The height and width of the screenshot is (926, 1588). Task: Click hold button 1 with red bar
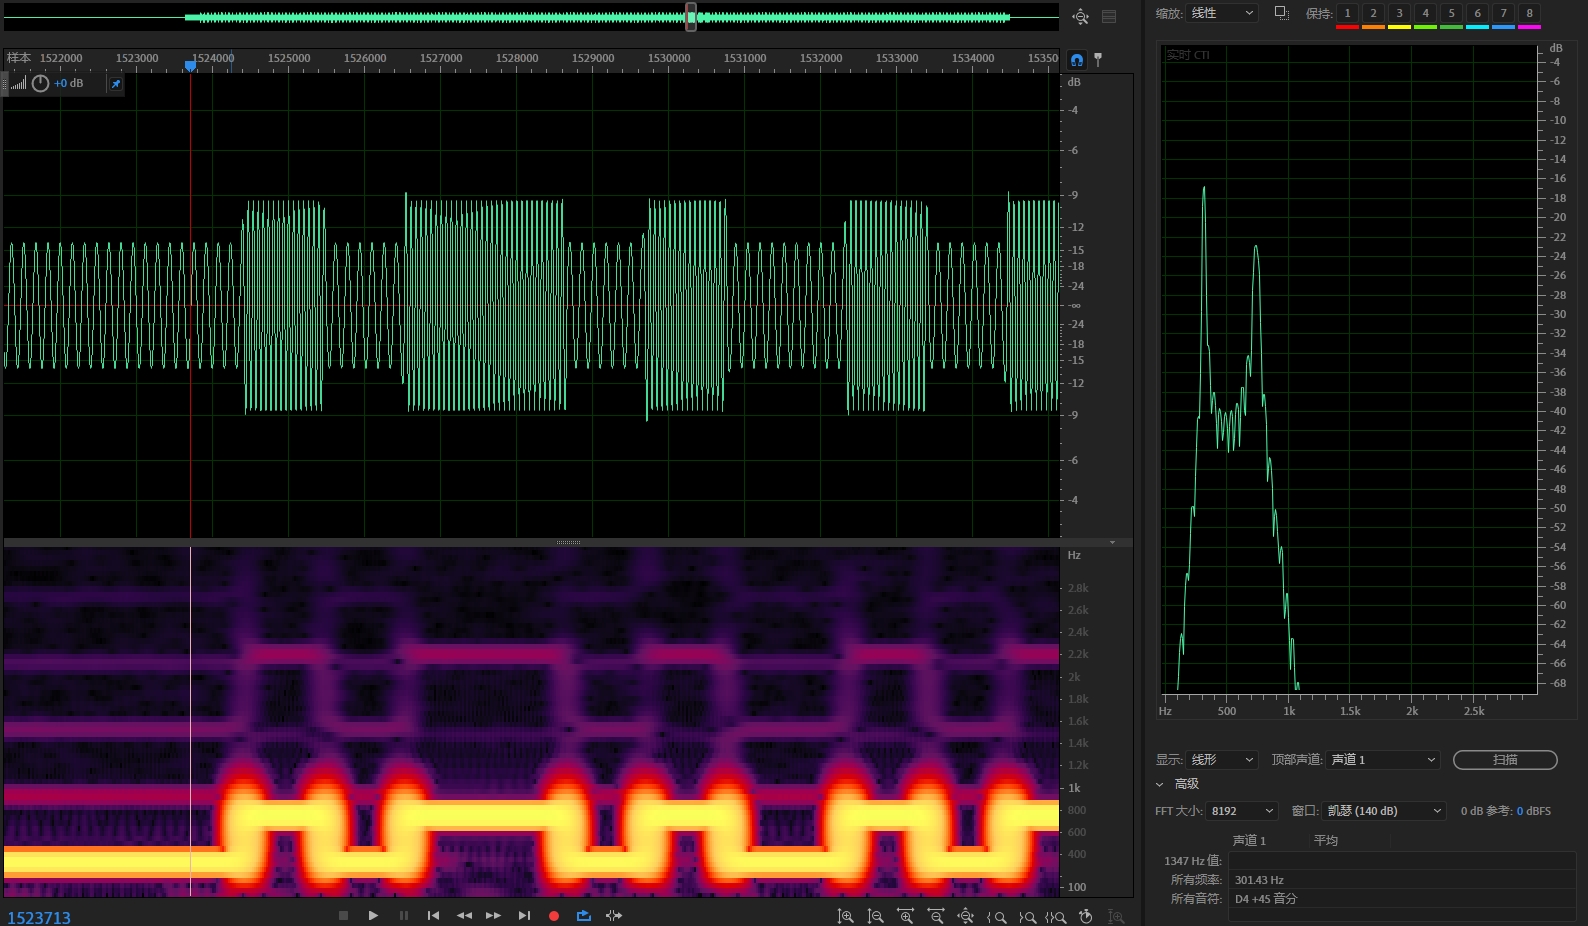1347,14
